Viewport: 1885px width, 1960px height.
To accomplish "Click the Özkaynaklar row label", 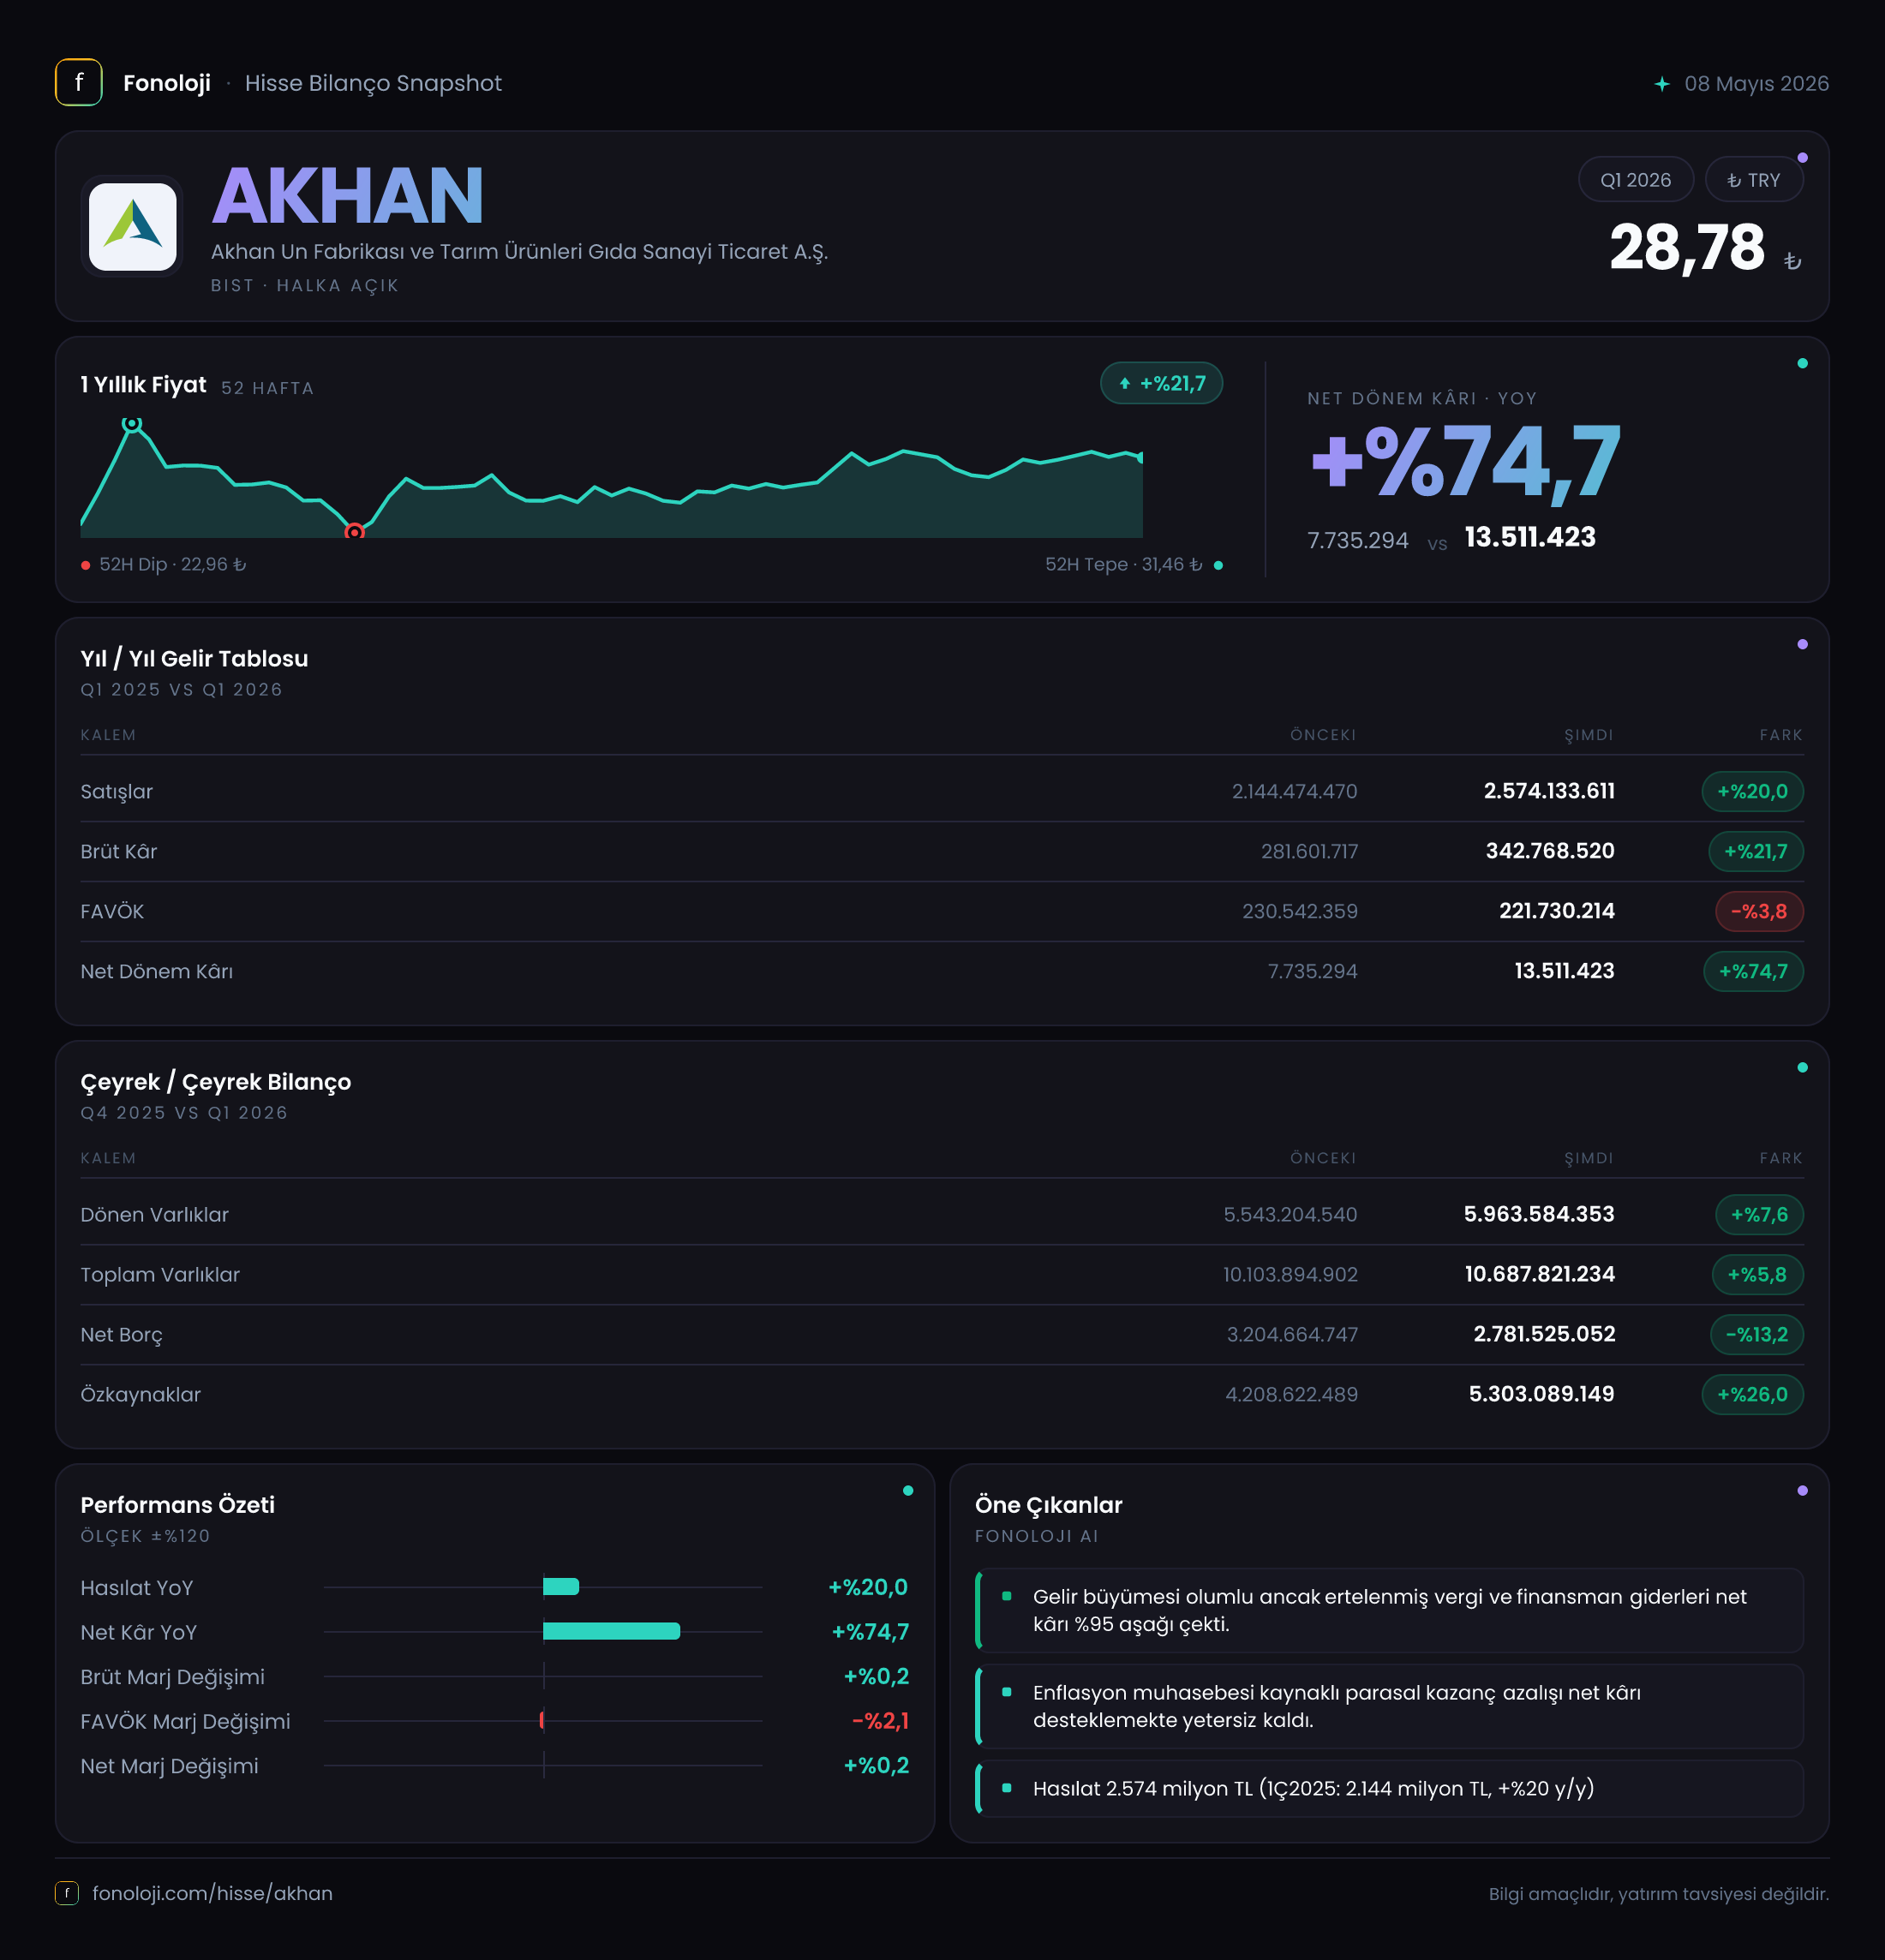I will tap(141, 1394).
